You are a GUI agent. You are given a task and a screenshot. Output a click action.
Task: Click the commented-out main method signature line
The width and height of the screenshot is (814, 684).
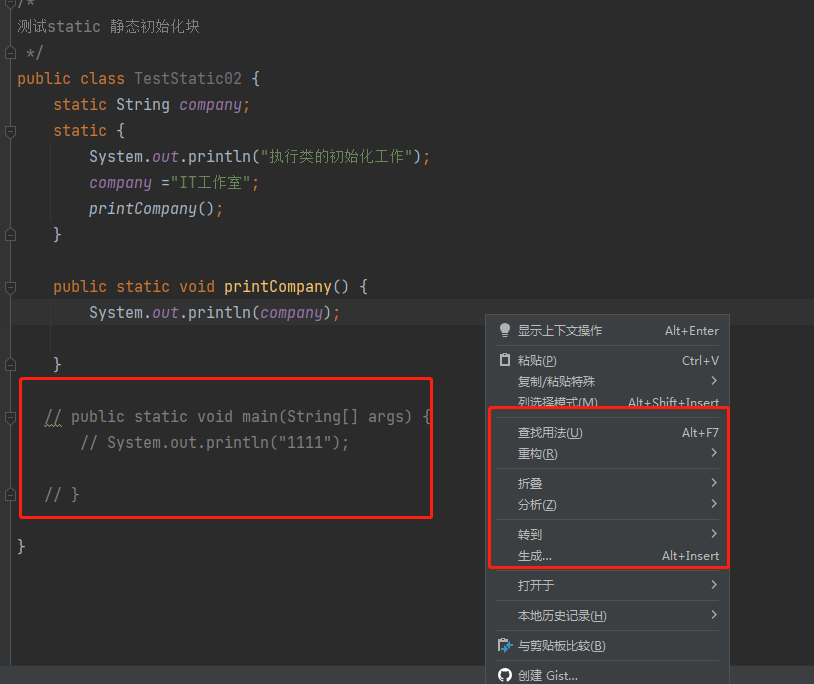[238, 416]
